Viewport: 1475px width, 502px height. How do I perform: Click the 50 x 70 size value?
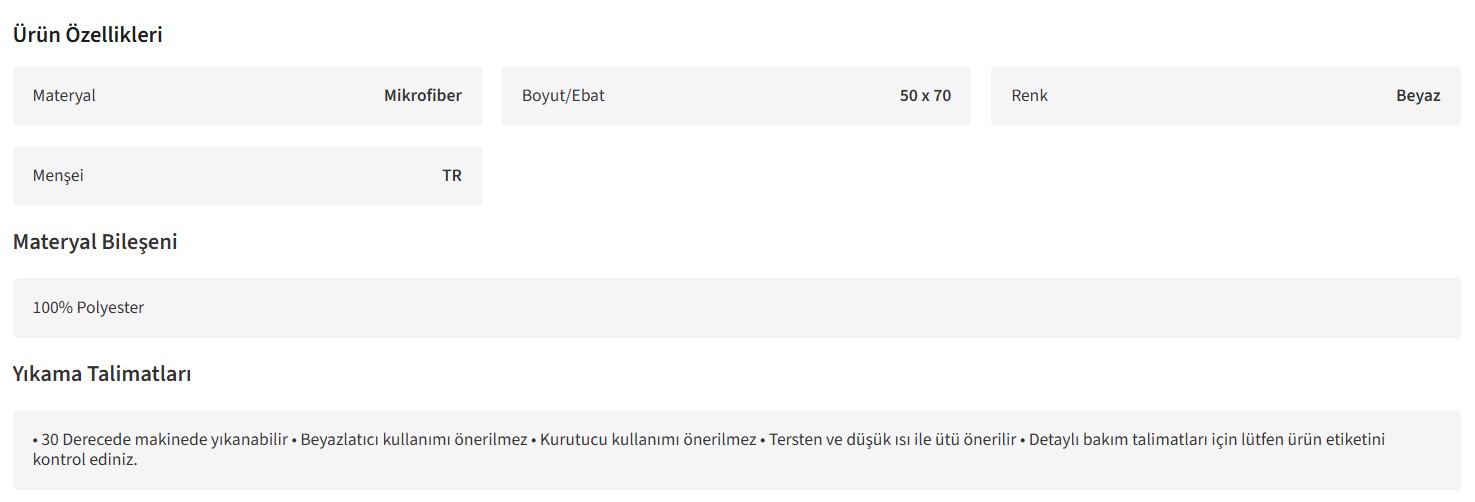(925, 96)
